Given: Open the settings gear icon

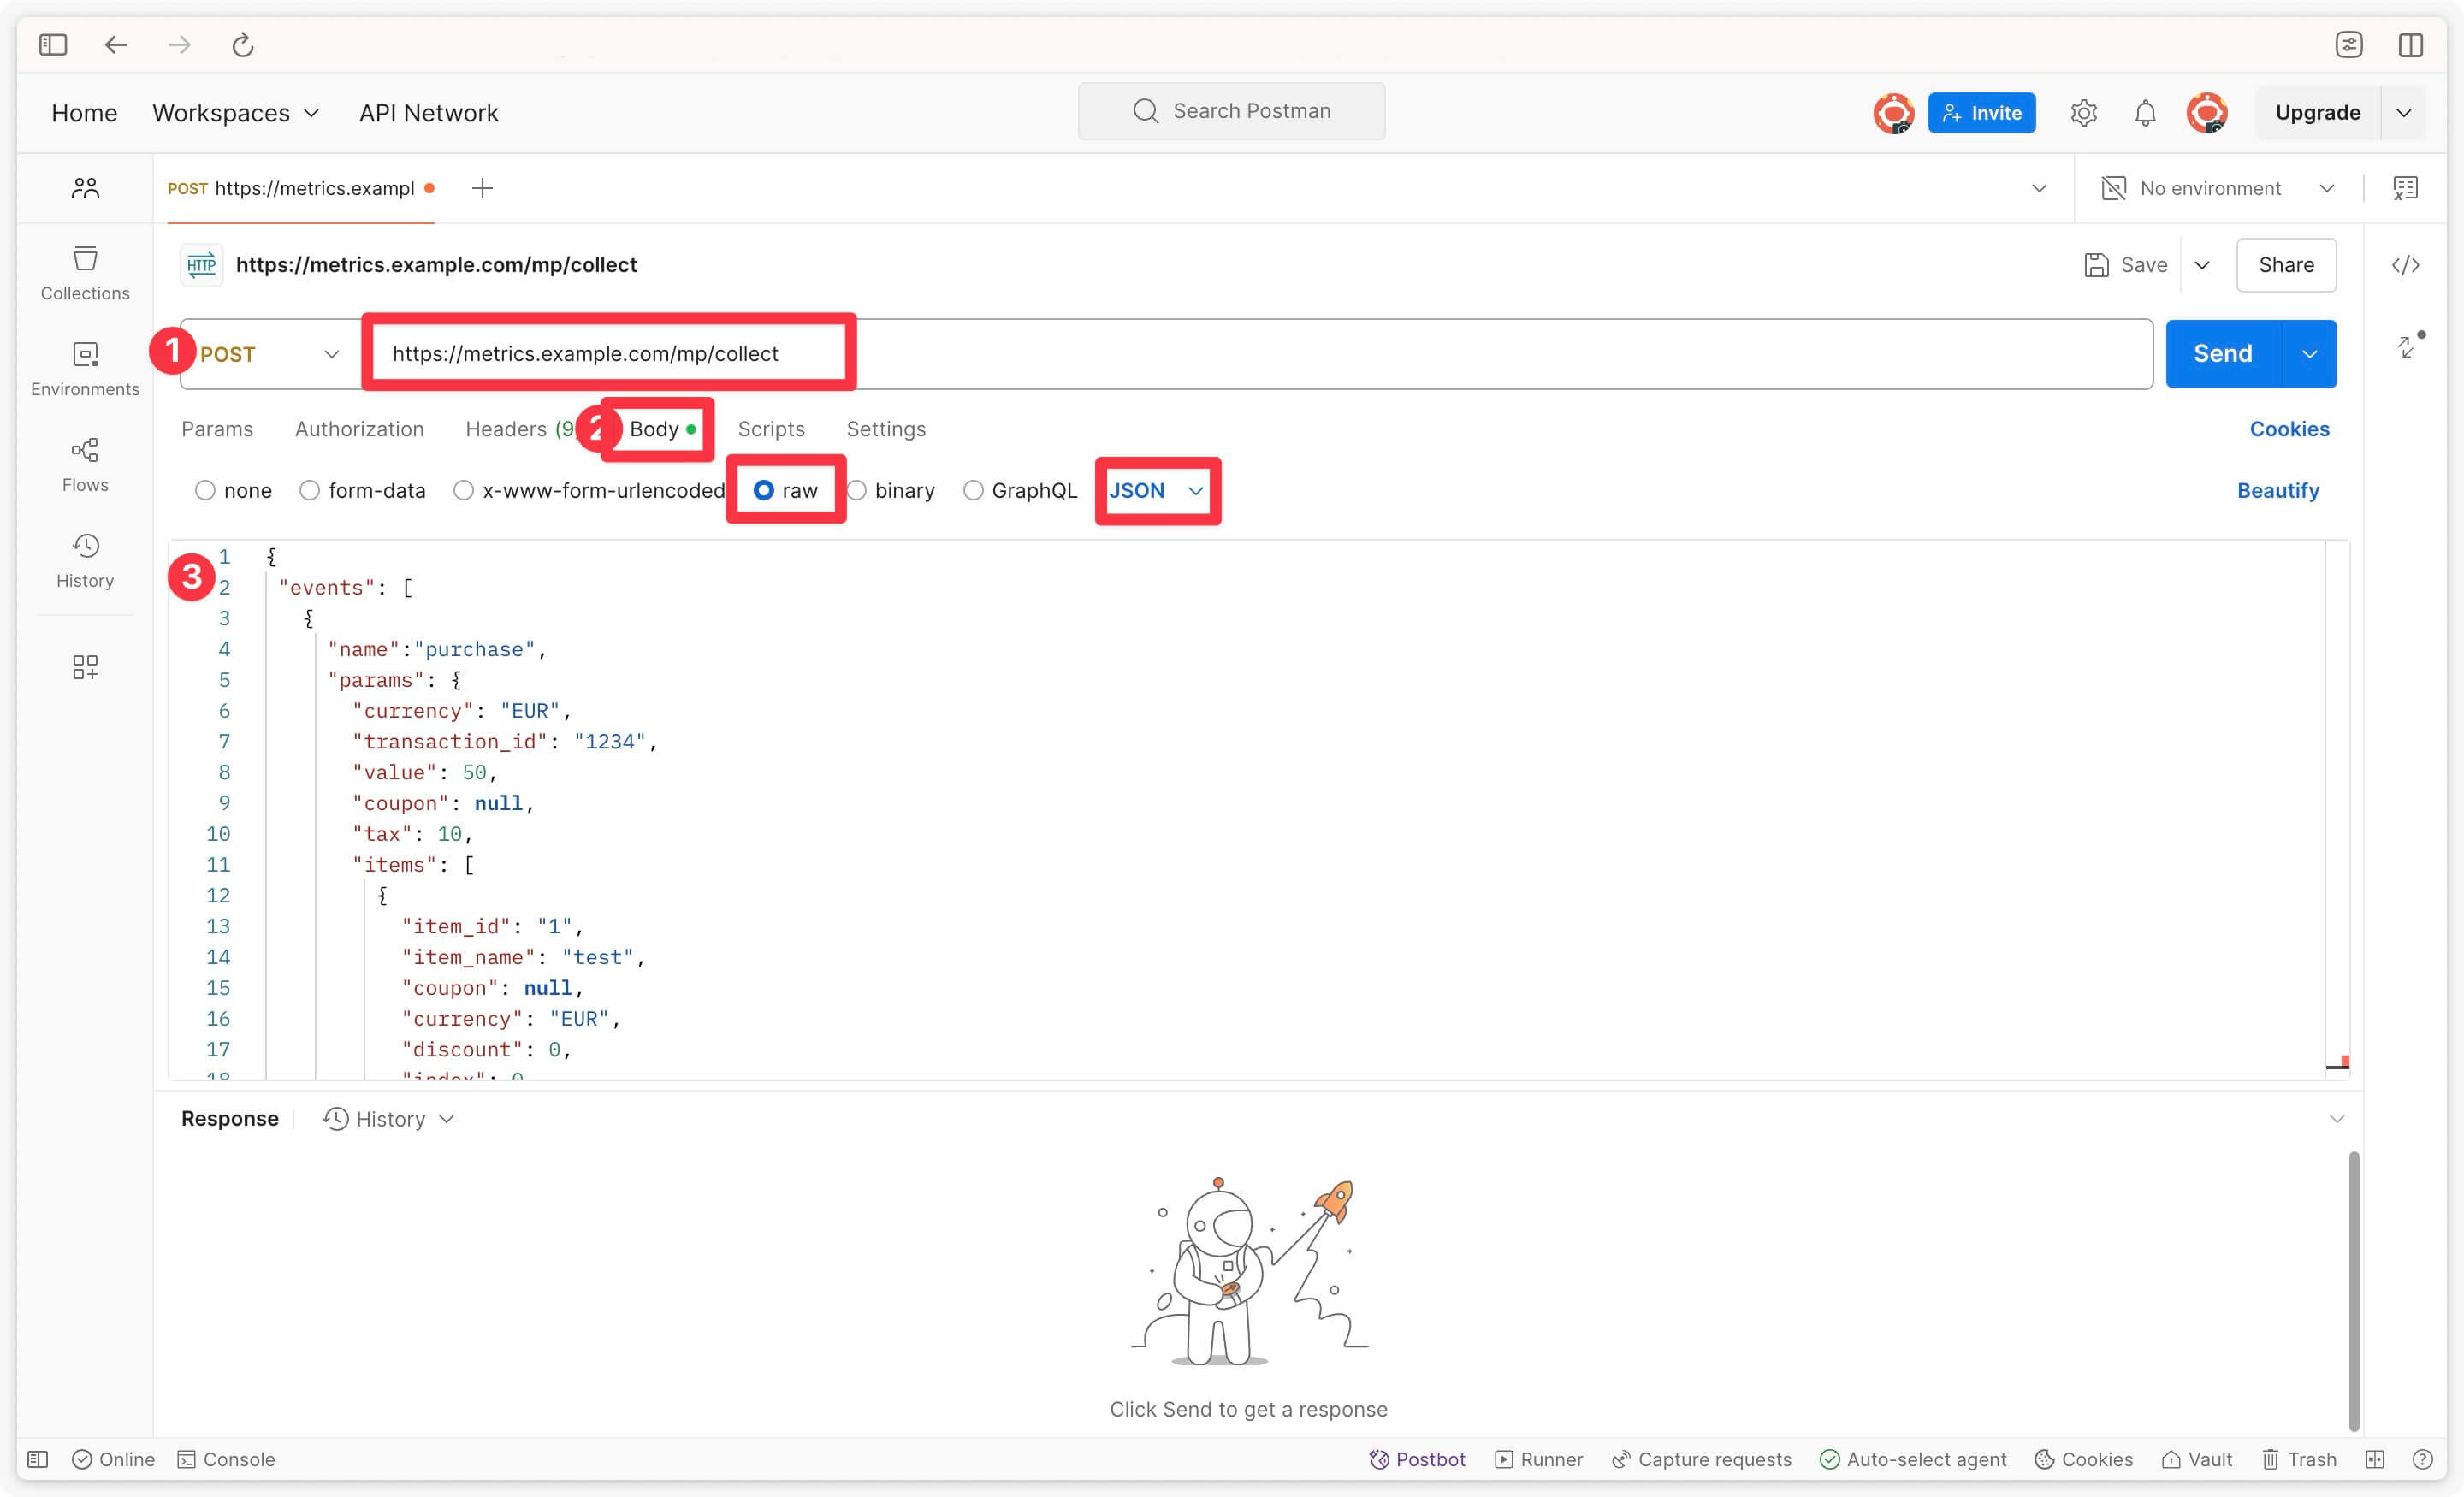Looking at the screenshot, I should coord(2083,113).
